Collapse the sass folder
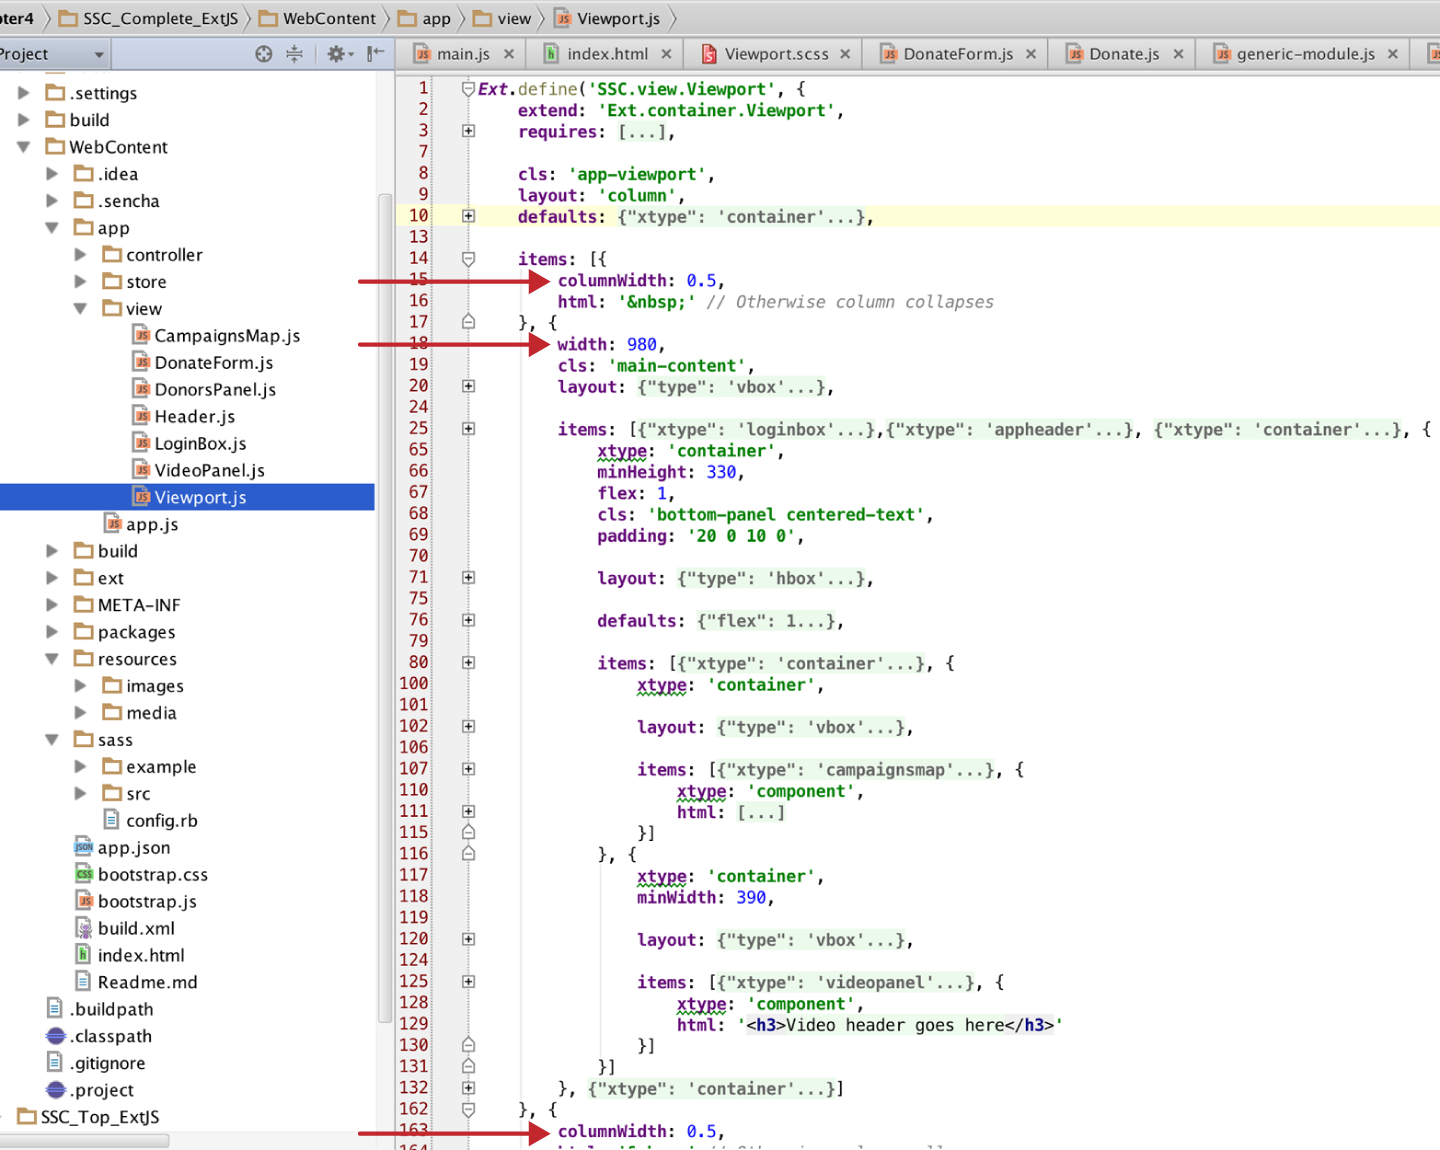 point(52,740)
